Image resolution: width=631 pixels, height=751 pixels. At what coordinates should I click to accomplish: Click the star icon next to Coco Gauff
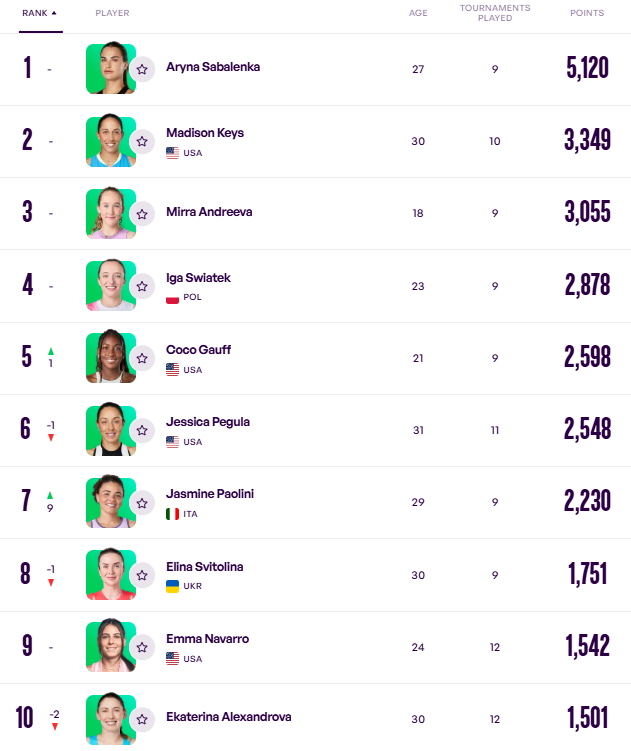(142, 358)
